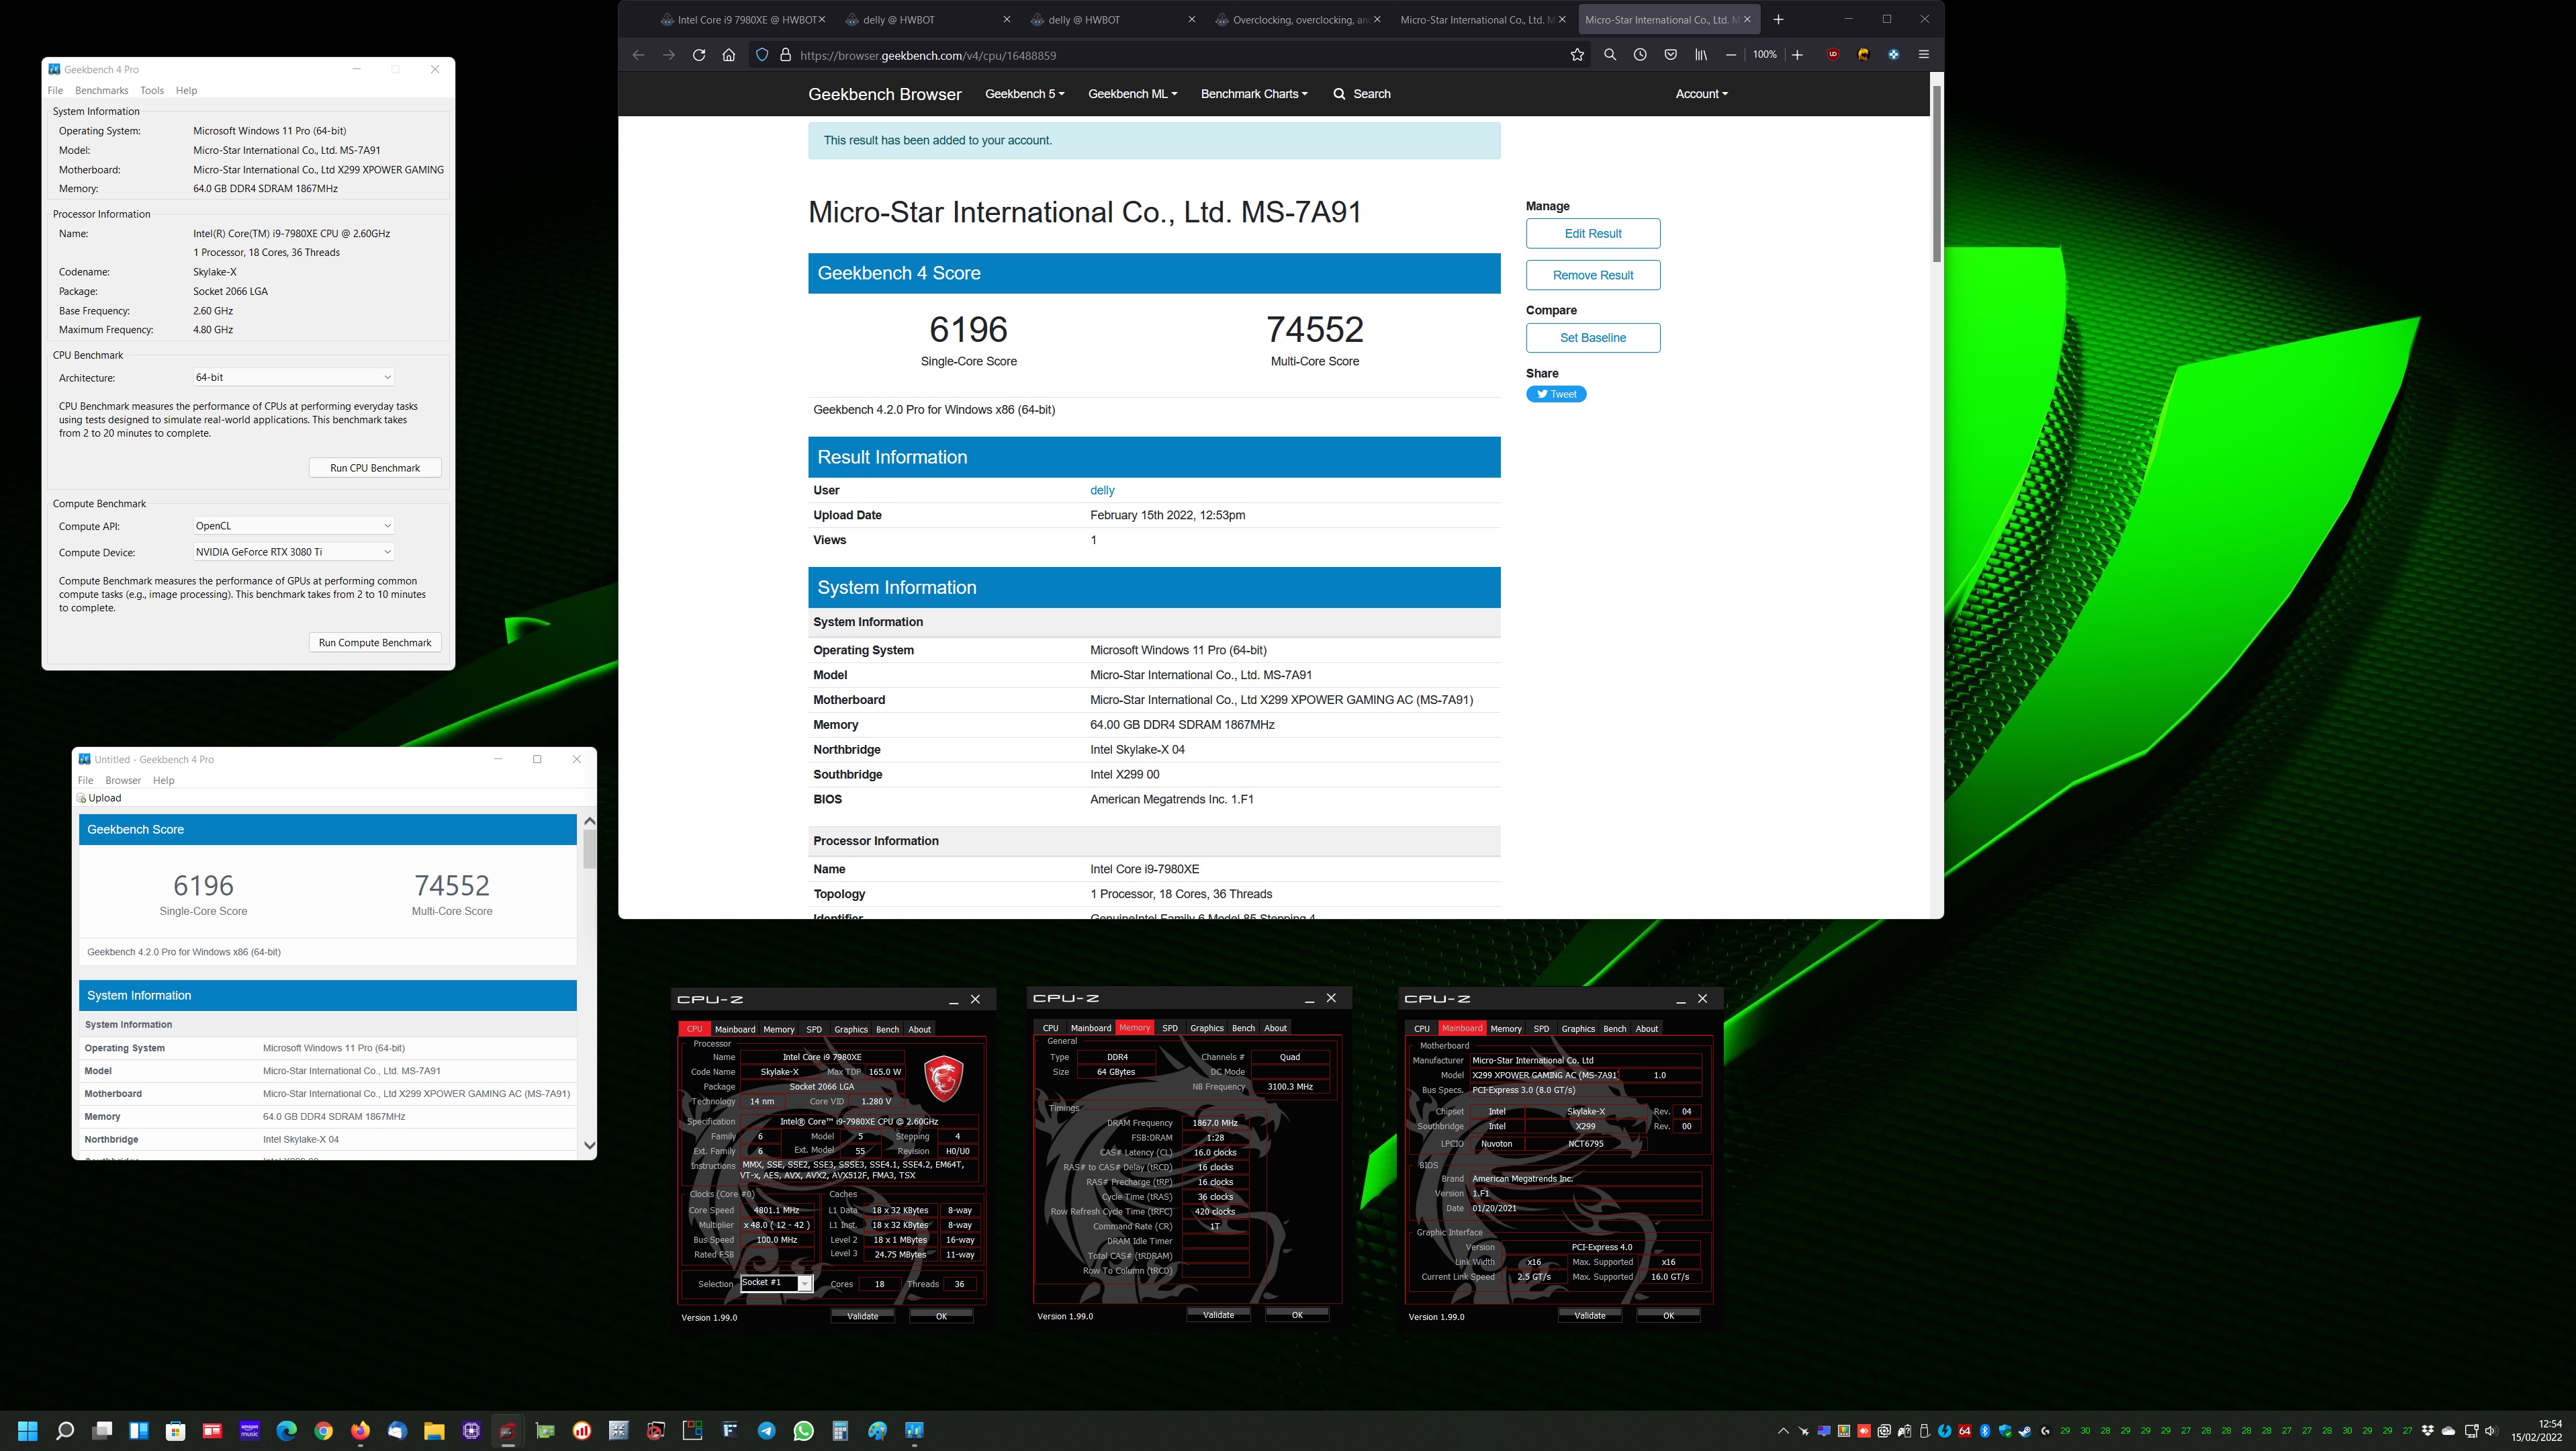Click OK in CPU-Z Mainboard window

tap(1668, 1316)
